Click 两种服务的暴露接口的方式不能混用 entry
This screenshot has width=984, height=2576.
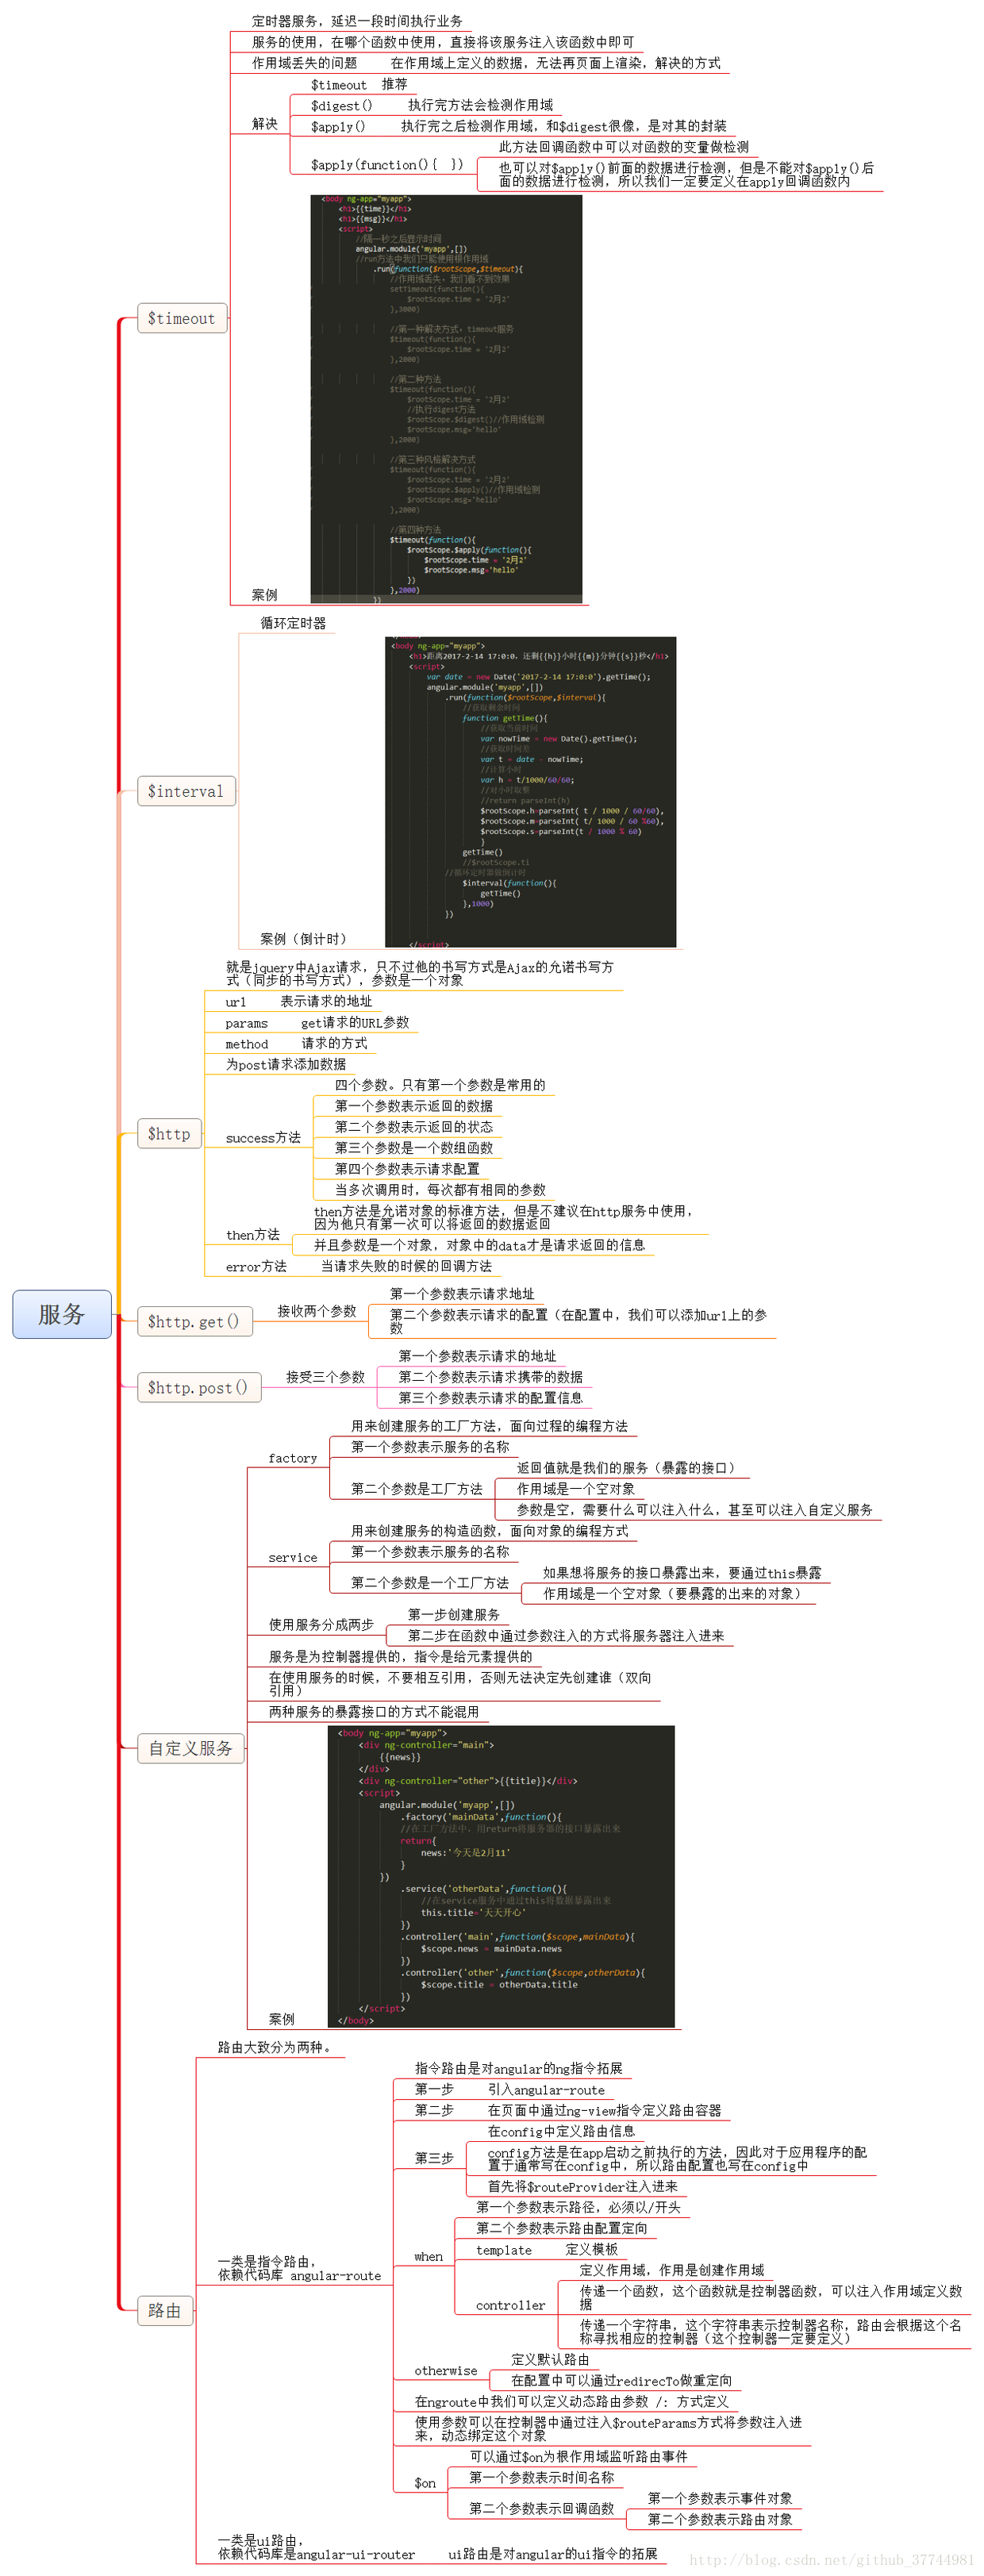[373, 1712]
